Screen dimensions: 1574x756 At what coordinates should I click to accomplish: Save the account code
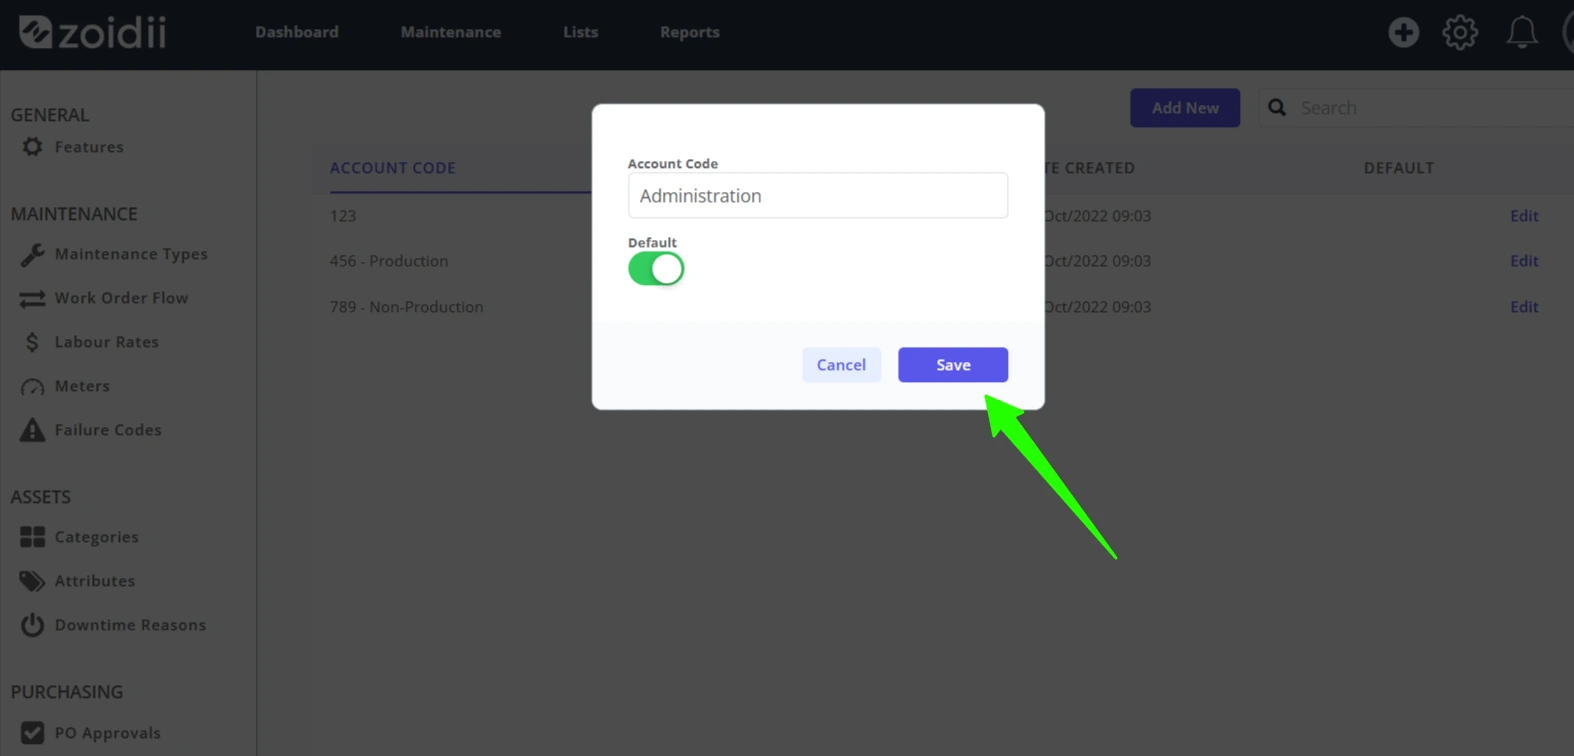[953, 365]
